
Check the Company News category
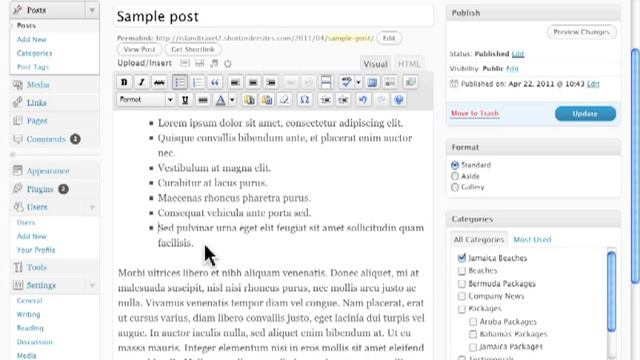[x=462, y=296]
